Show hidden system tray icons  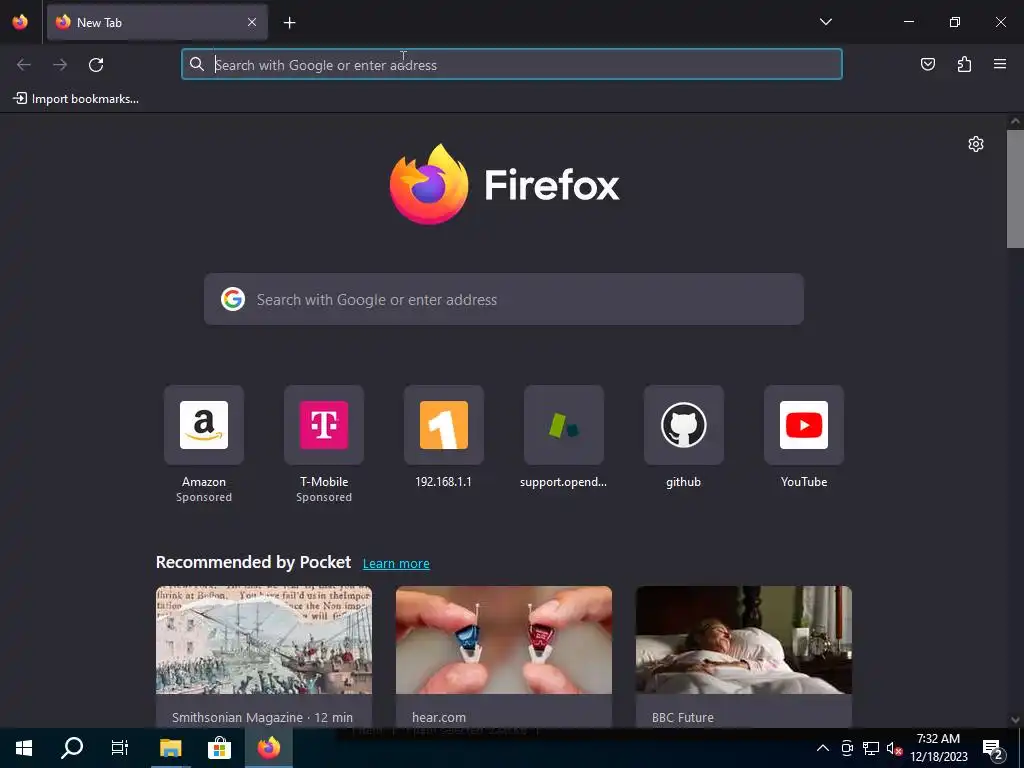(x=823, y=748)
